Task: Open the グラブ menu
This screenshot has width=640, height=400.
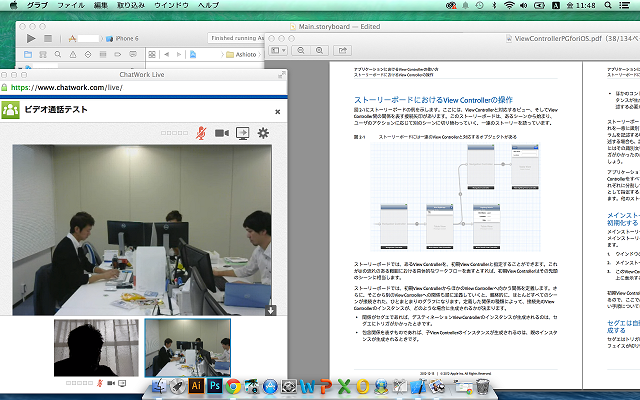Action: tap(37, 5)
